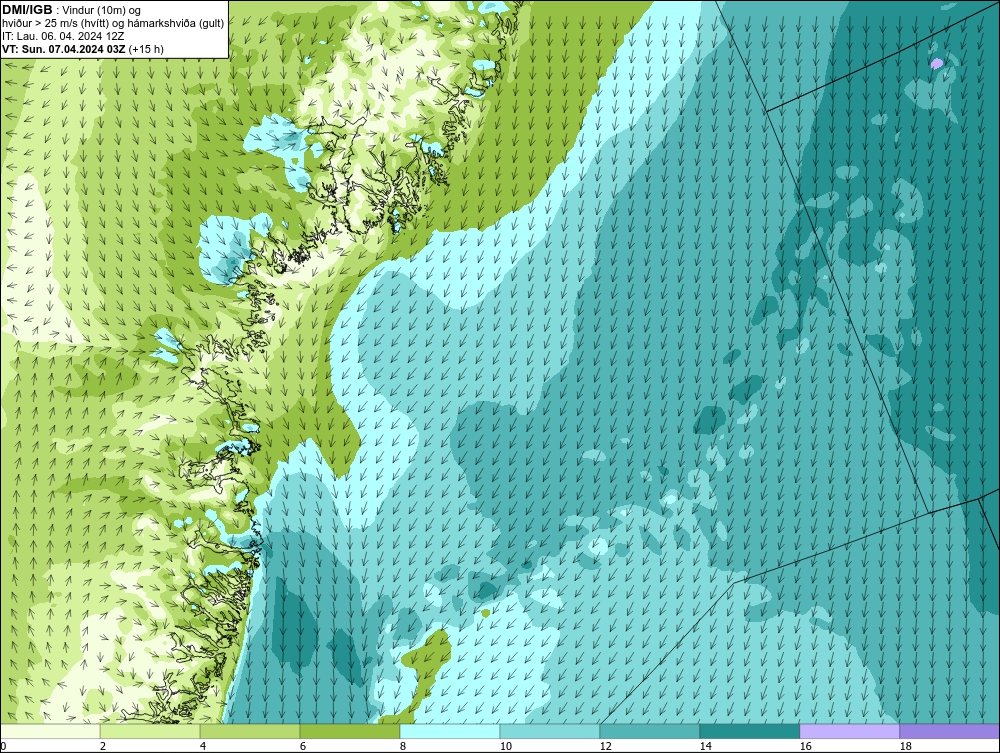Click the 0-2 m/s palest legend swatch
The image size is (1000, 753).
point(50,731)
